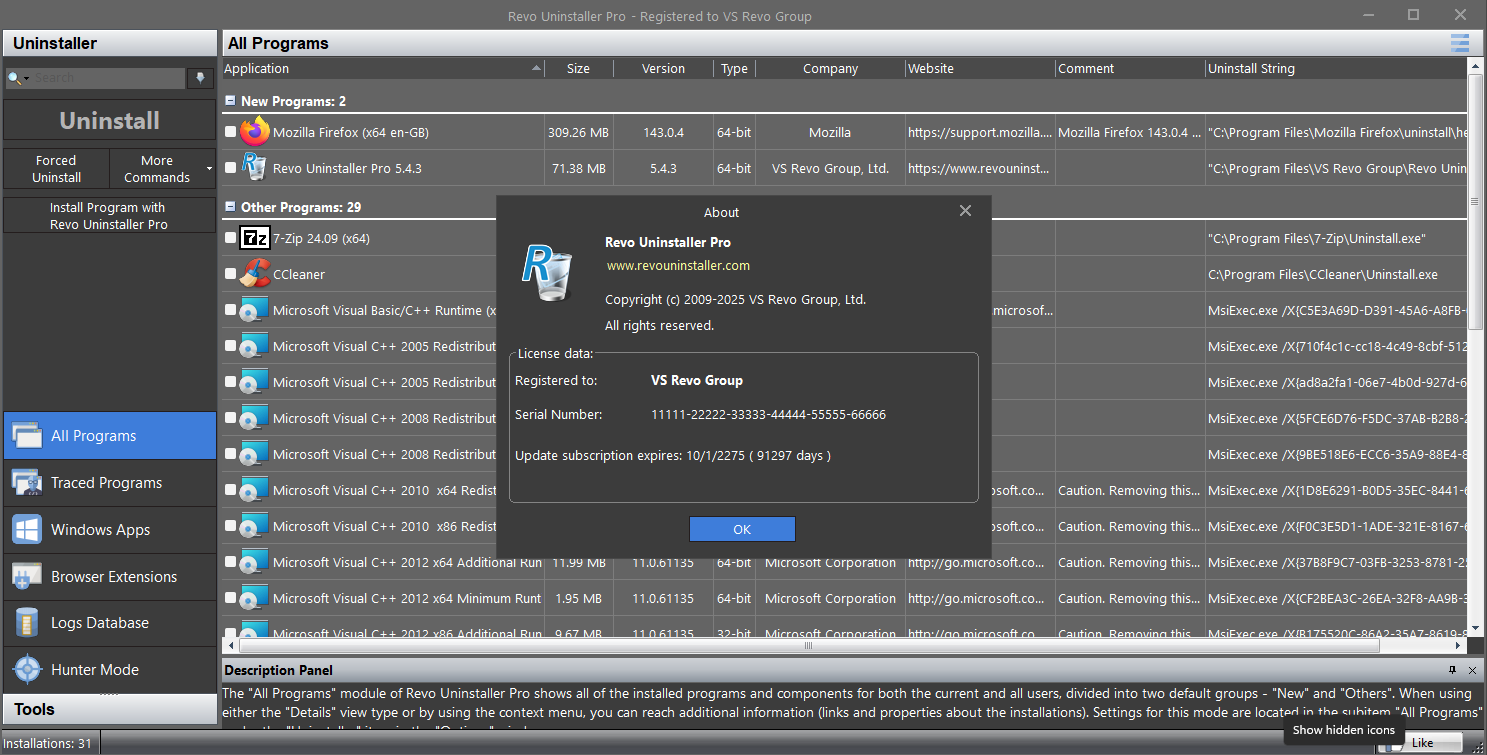Collapse the Other Programs group
Viewport: 1487px width, 755px height.
pyautogui.click(x=230, y=207)
